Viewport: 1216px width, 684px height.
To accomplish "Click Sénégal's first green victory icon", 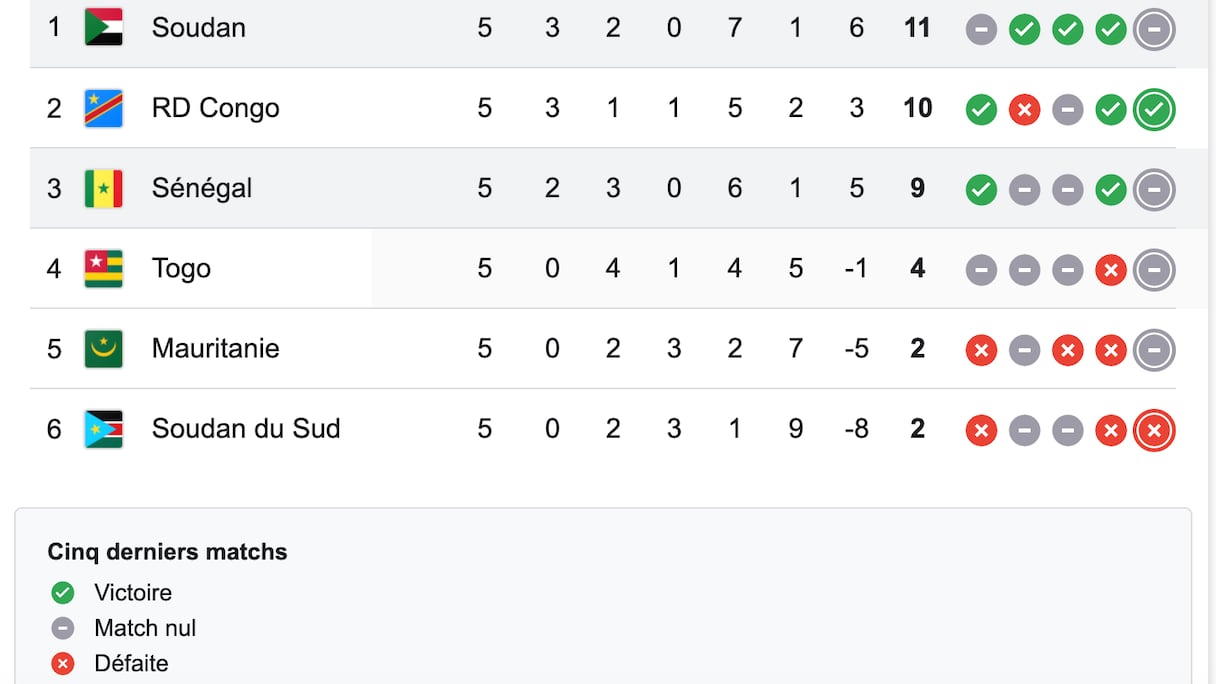I will (981, 190).
